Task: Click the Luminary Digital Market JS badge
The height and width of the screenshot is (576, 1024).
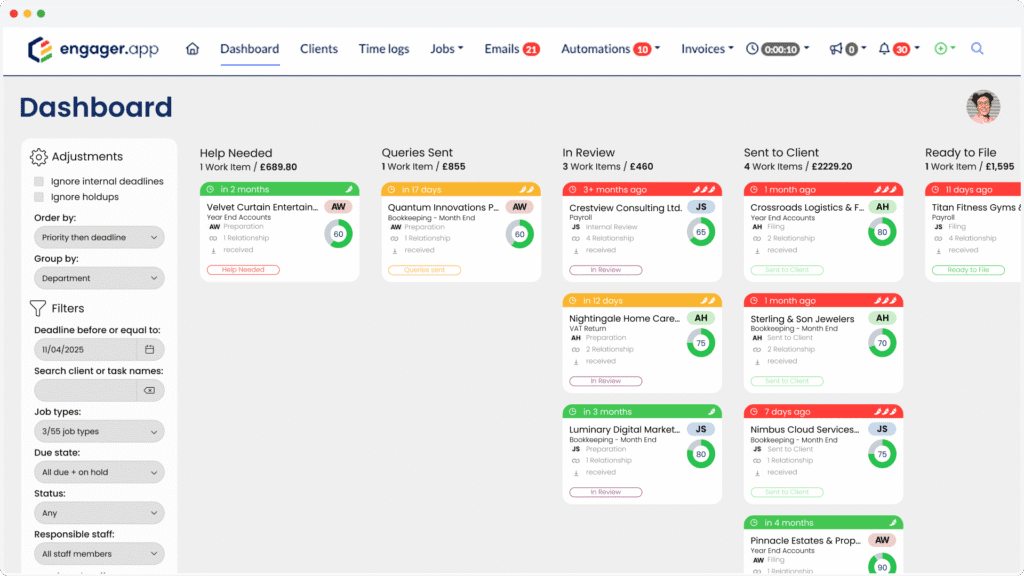Action: coord(701,429)
